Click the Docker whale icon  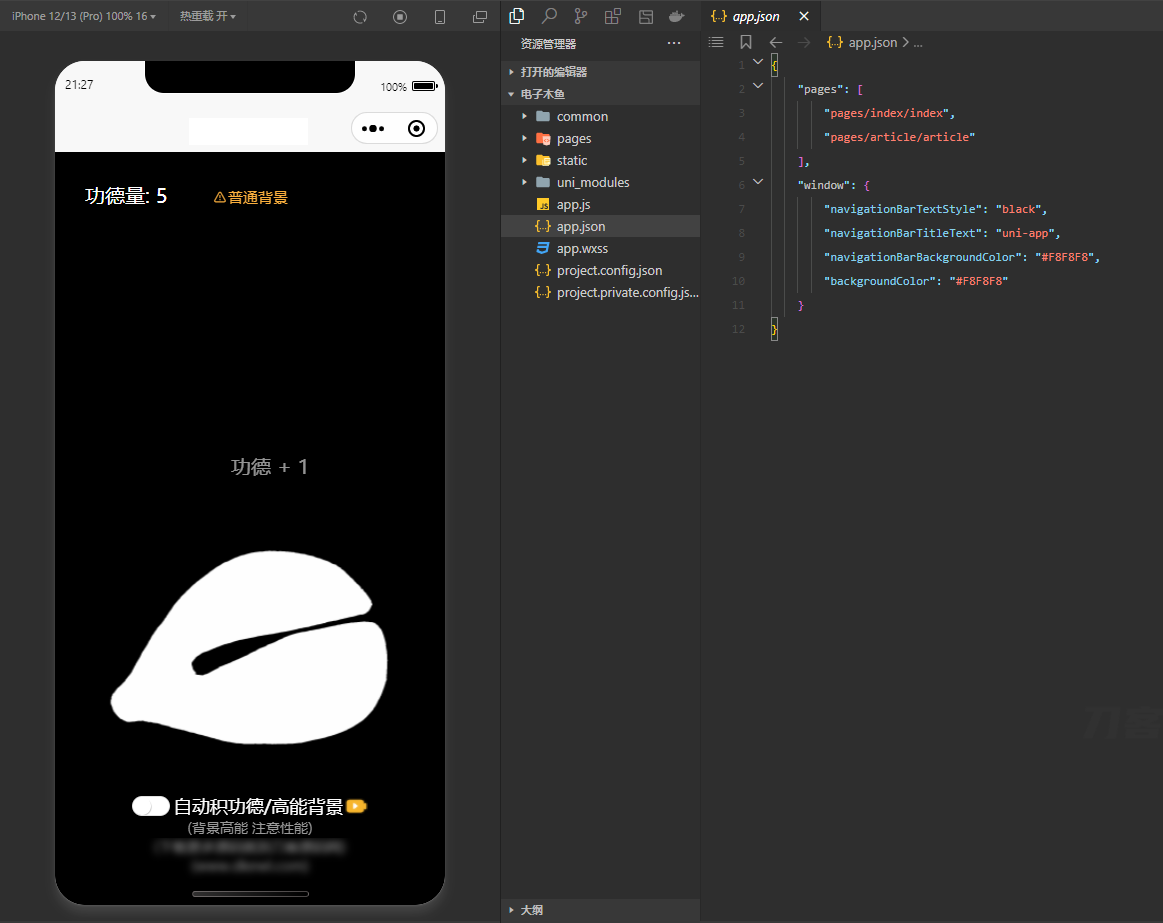click(676, 16)
